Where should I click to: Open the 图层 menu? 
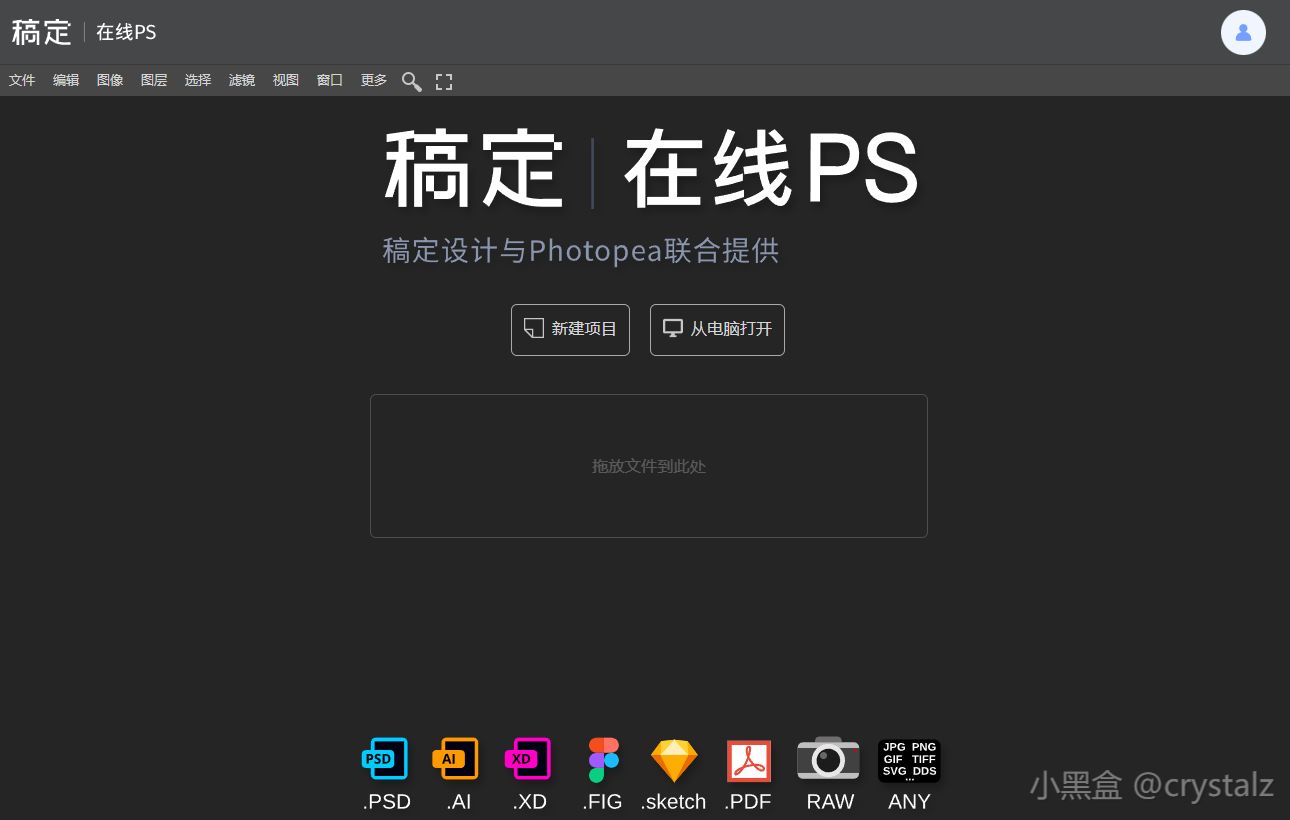[x=154, y=80]
